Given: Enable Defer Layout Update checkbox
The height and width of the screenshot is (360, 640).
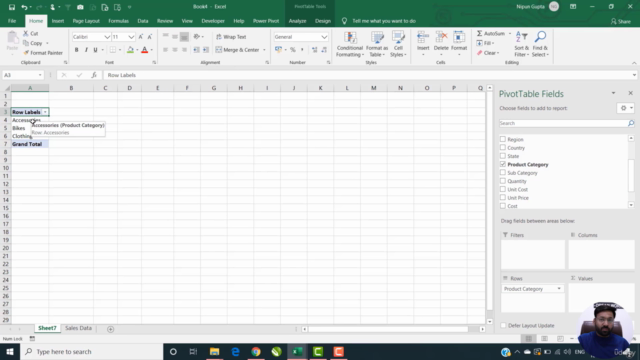Looking at the screenshot, I should [x=503, y=325].
